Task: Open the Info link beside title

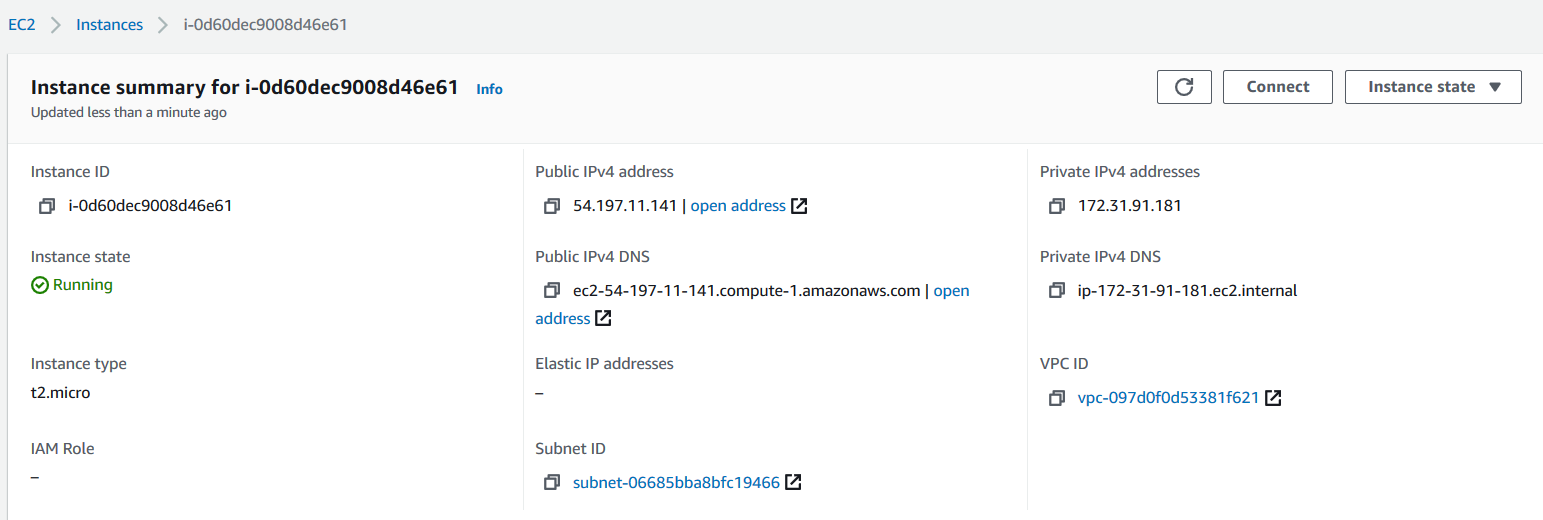Action: (489, 89)
